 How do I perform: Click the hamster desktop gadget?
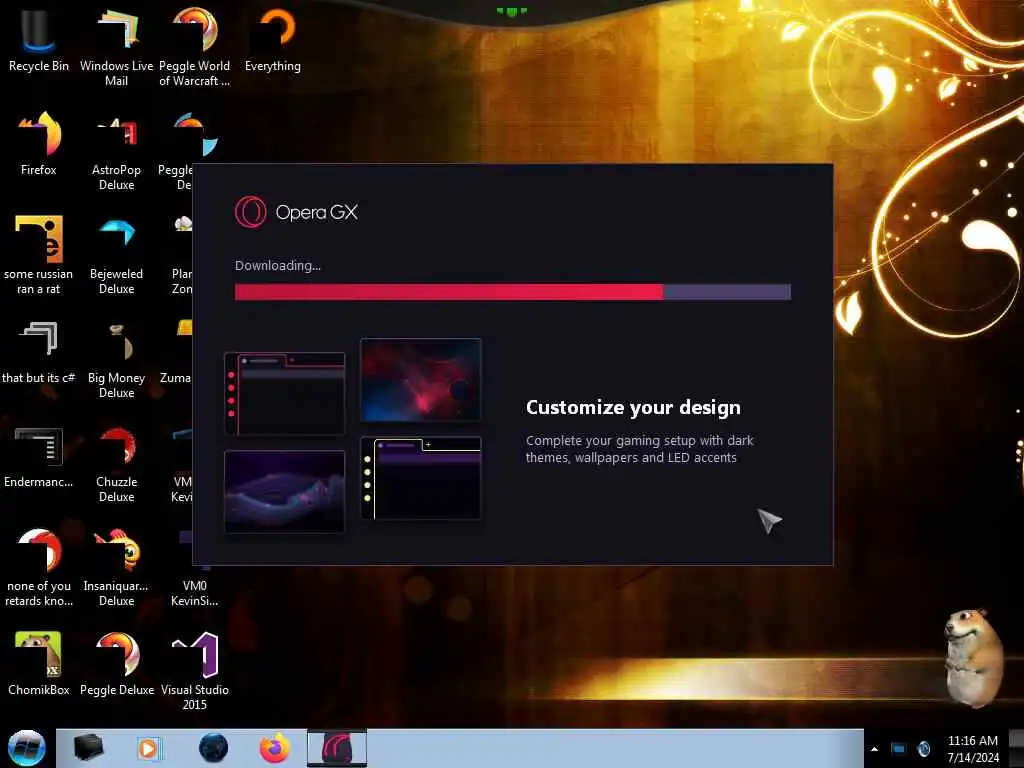point(974,658)
